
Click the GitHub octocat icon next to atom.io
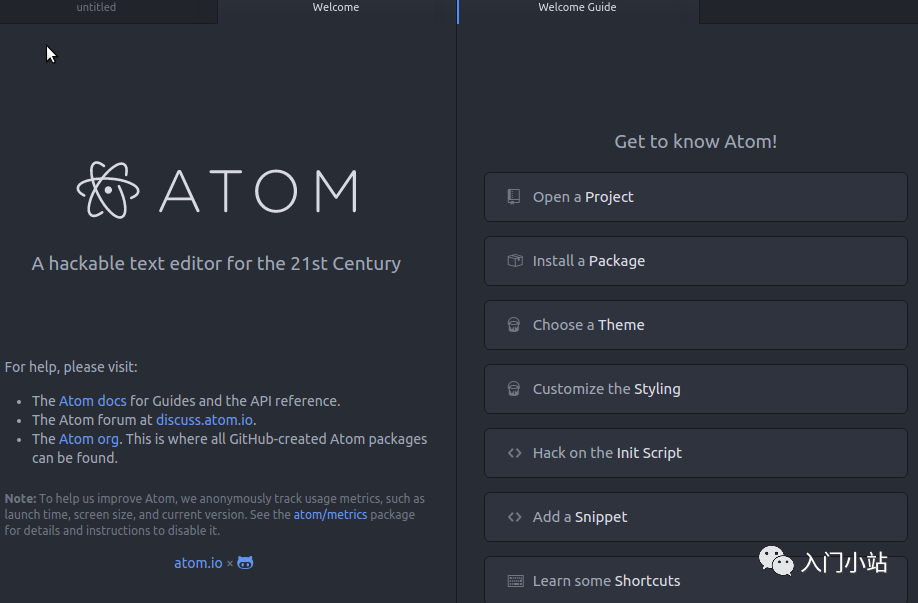click(x=245, y=563)
